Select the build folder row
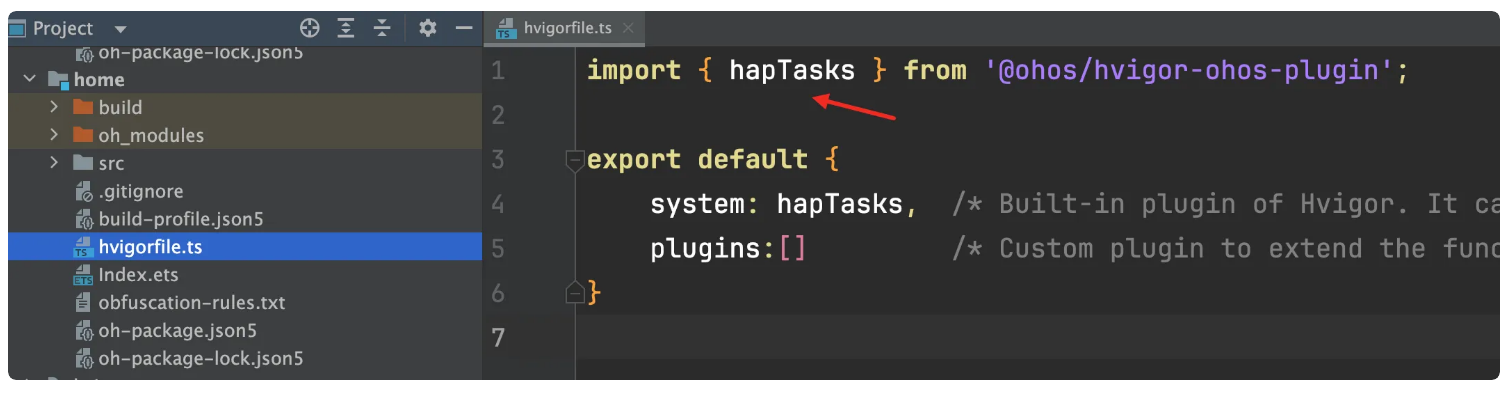This screenshot has width=1509, height=395. point(245,107)
